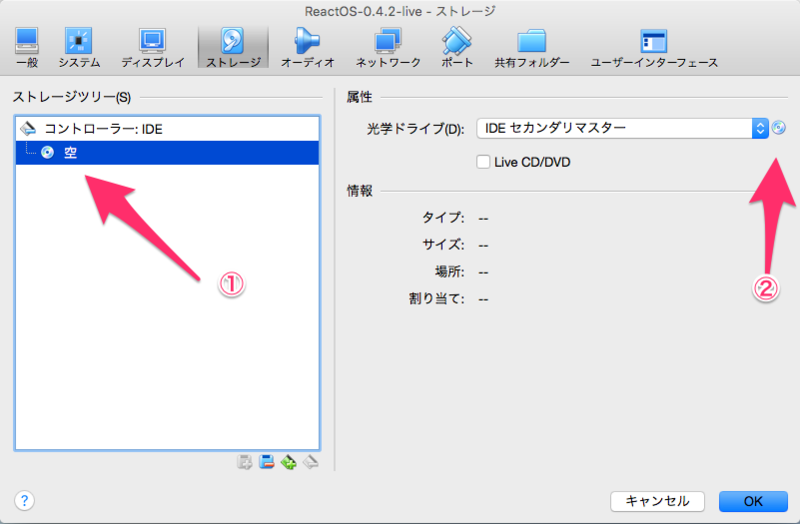
Task: Select the ストレージ tab
Action: 233,47
